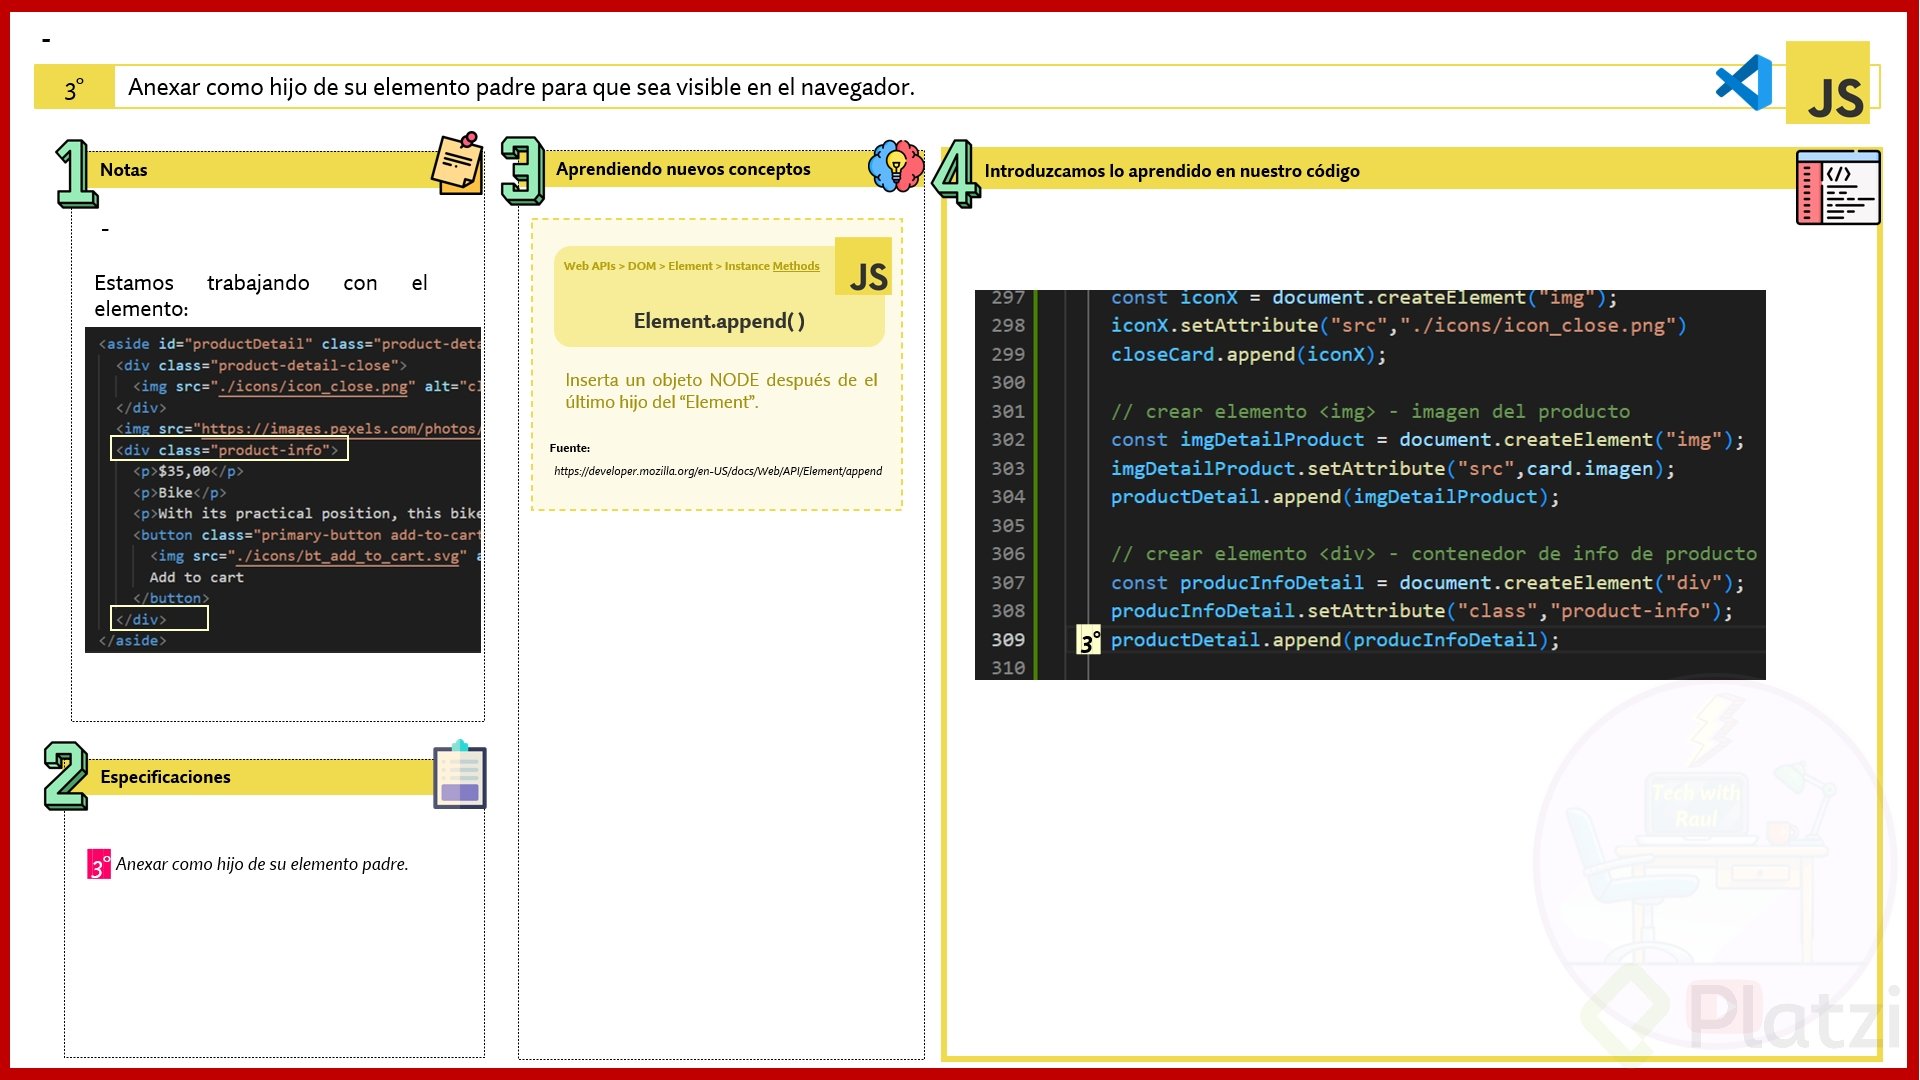Click the small JS badge on Element.append card
This screenshot has width=1920, height=1080.
[x=864, y=267]
